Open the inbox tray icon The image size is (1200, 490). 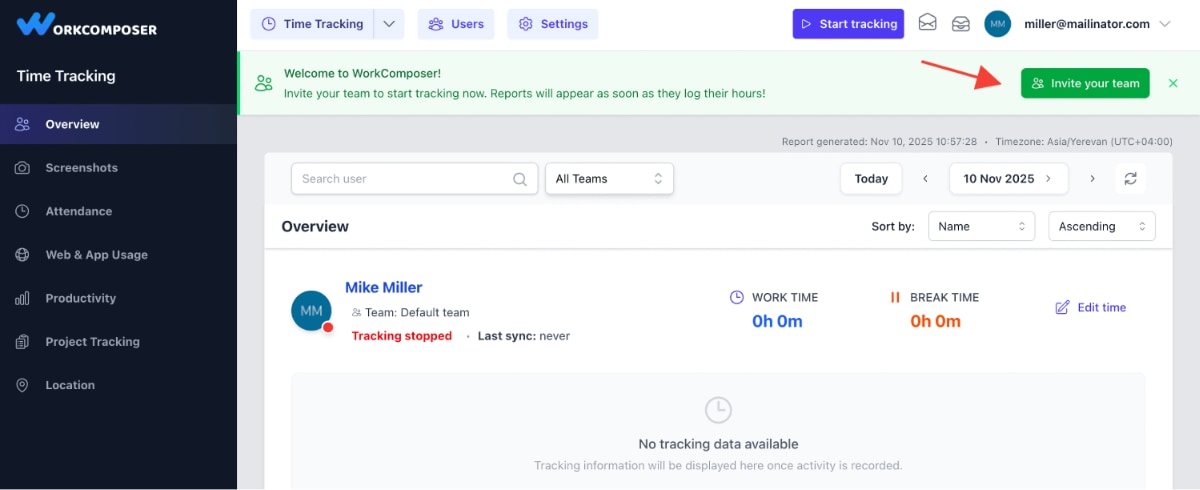(961, 23)
